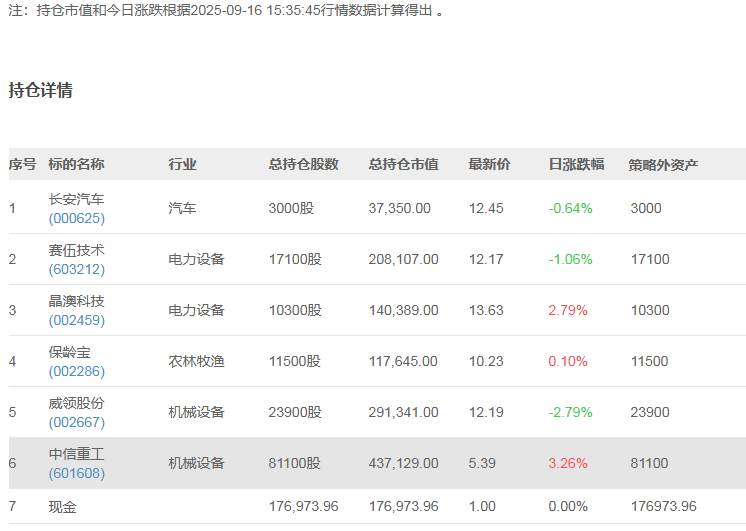
Task: Click the 序号 column header
Action: point(22,164)
